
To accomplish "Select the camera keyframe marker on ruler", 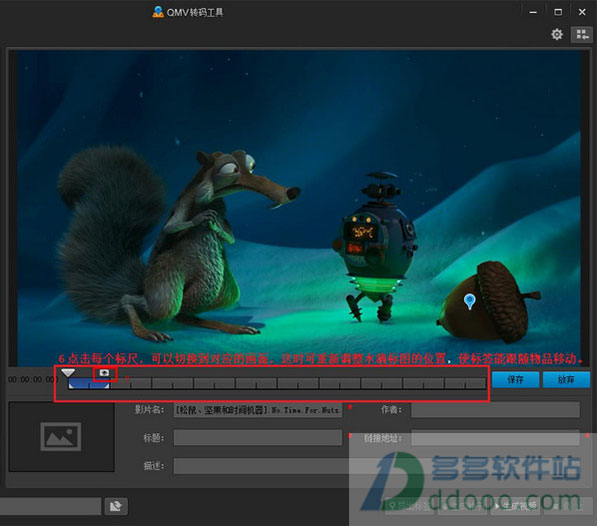I will click(104, 373).
